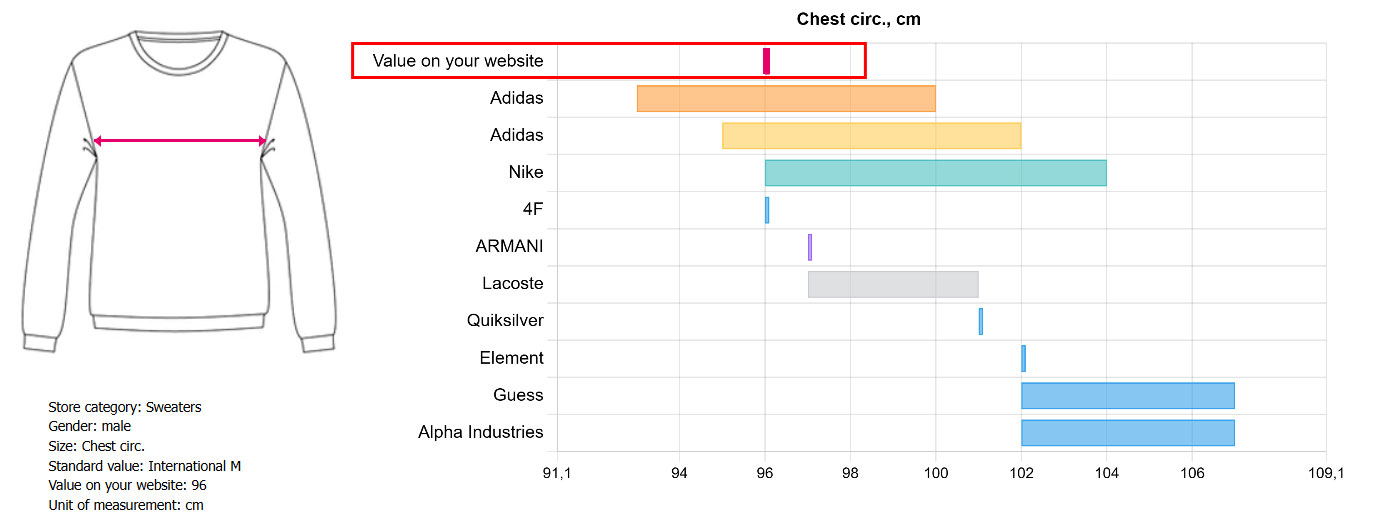Click the Alpha Industries row label
The width and height of the screenshot is (1384, 532).
click(x=481, y=432)
